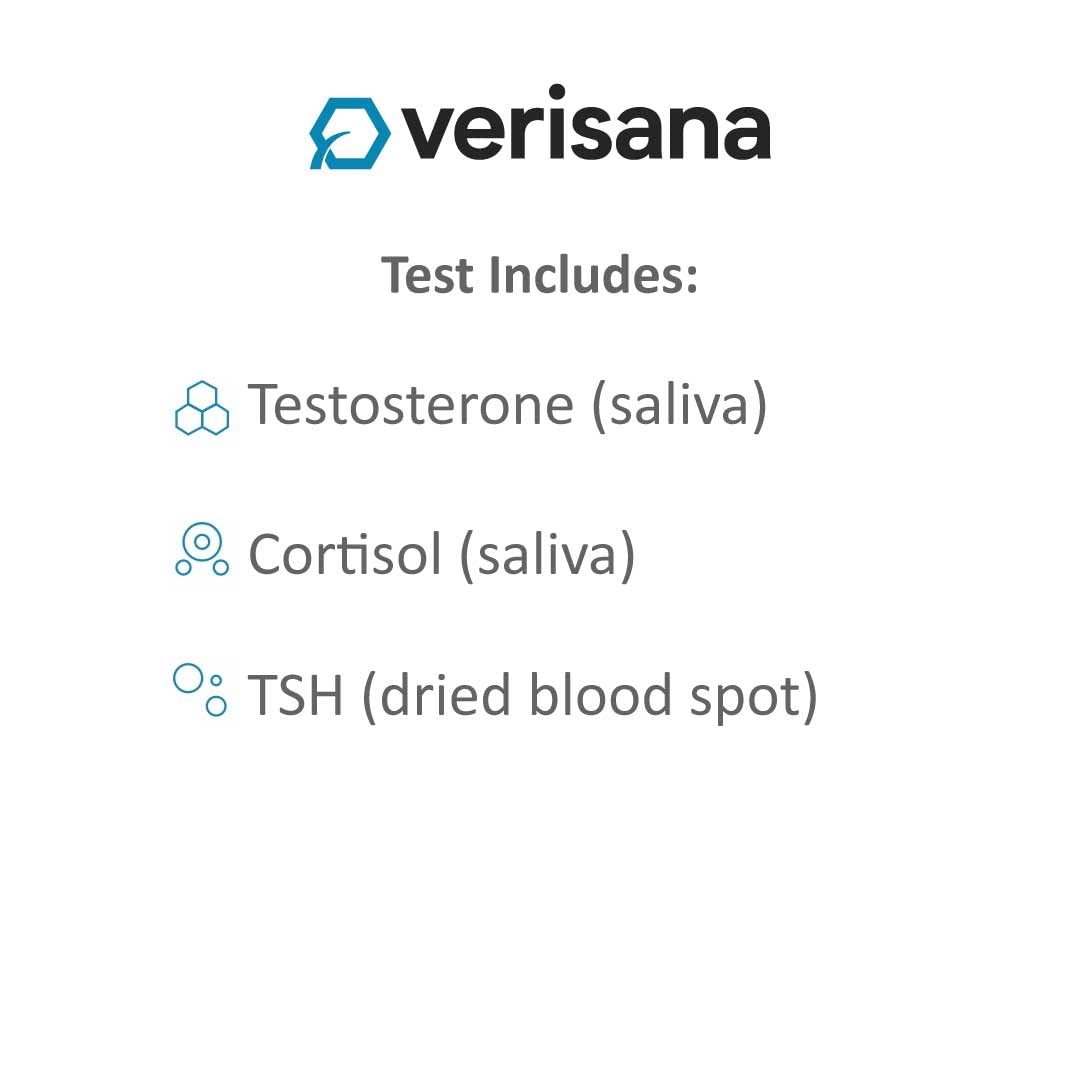Click the verisana wordmark text
The image size is (1080, 1080).
586,131
